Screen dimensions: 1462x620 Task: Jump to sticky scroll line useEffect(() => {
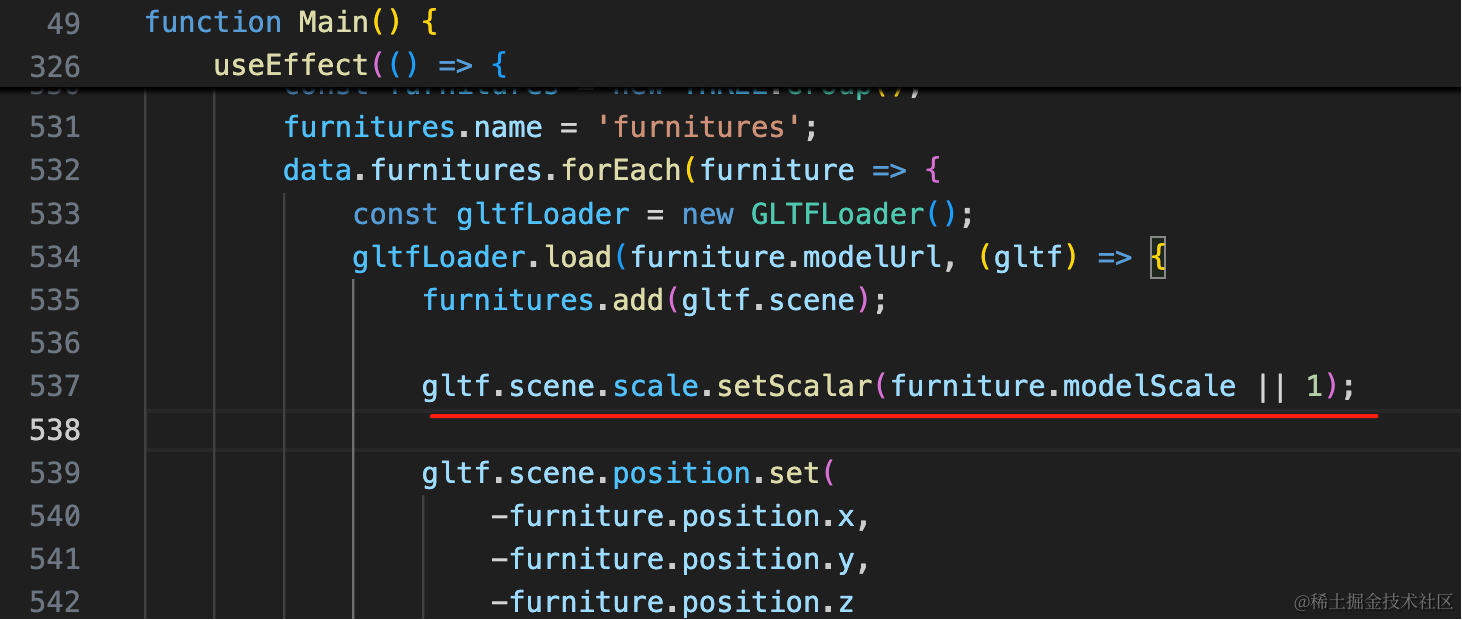pyautogui.click(x=360, y=66)
